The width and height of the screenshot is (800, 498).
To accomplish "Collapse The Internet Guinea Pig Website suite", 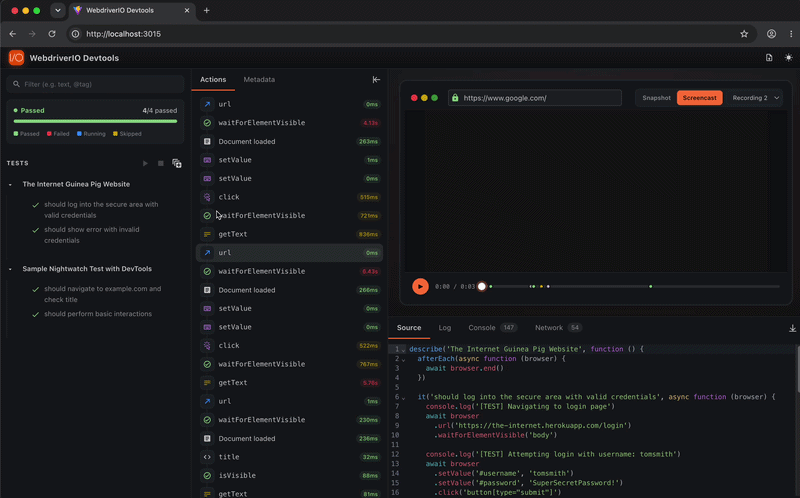I will click(10, 185).
